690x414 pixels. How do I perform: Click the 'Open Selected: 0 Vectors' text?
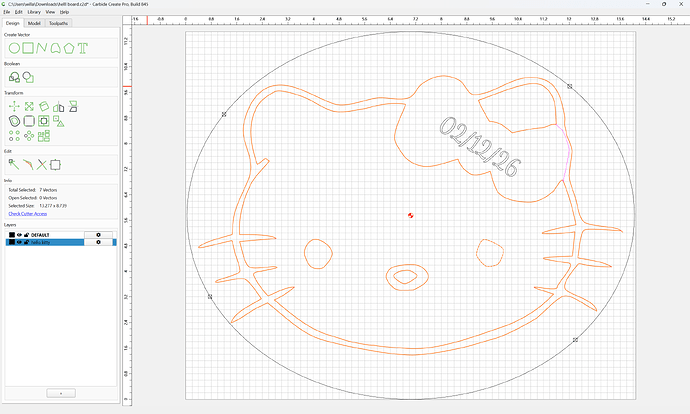point(33,198)
